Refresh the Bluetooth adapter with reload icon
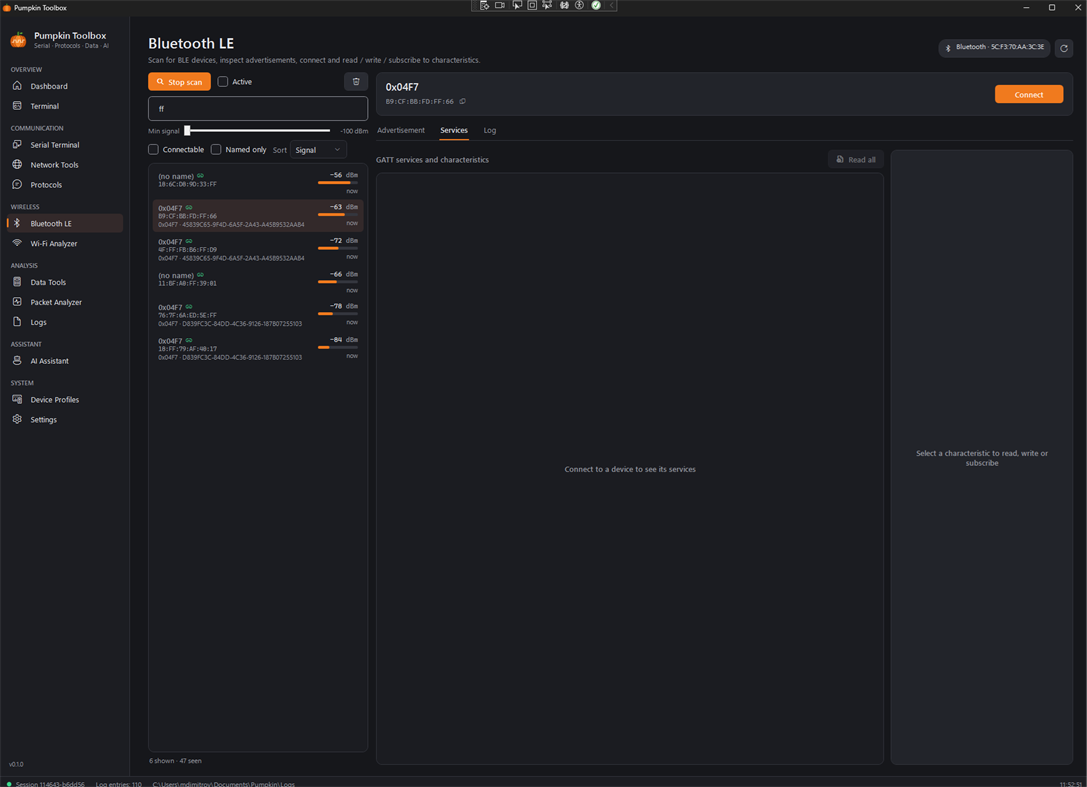 coord(1063,48)
